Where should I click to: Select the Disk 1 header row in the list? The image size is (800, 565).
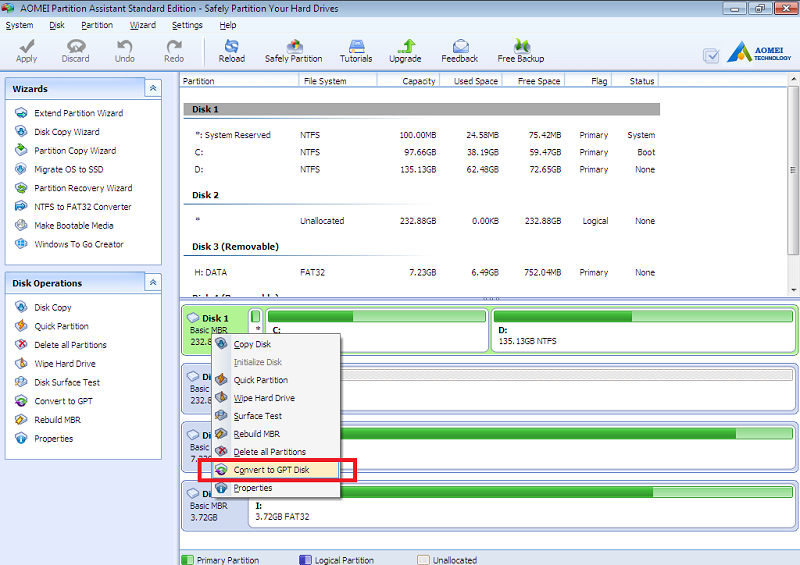tap(421, 109)
